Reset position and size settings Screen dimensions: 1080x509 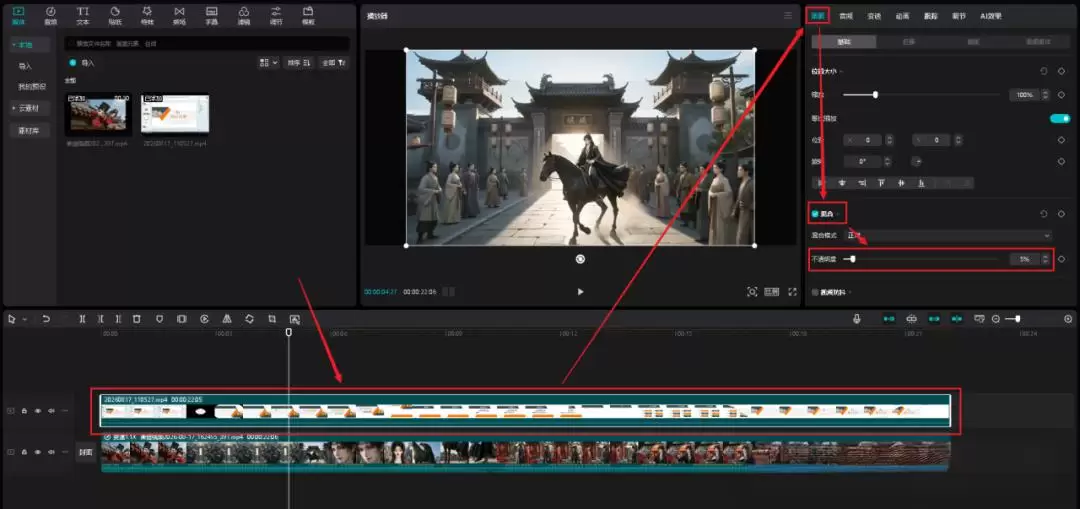pos(1043,71)
